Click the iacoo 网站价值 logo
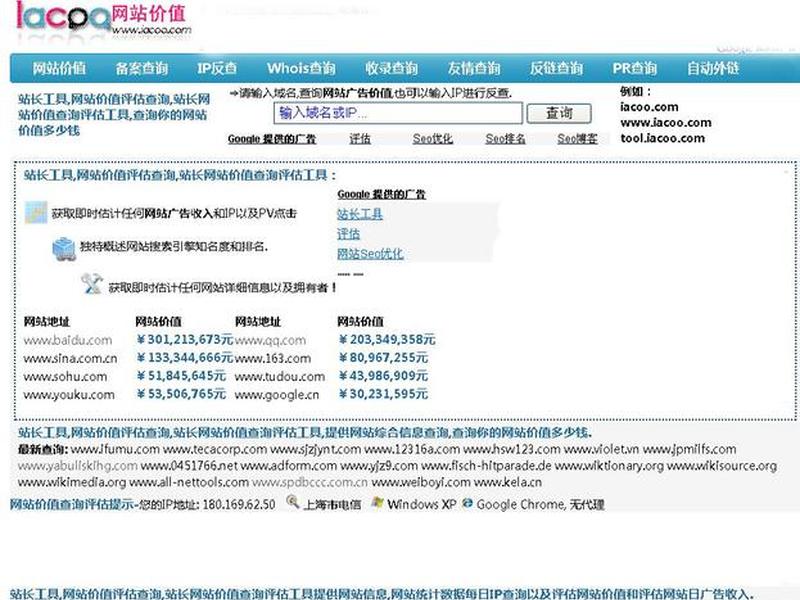The width and height of the screenshot is (800, 600). 104,20
